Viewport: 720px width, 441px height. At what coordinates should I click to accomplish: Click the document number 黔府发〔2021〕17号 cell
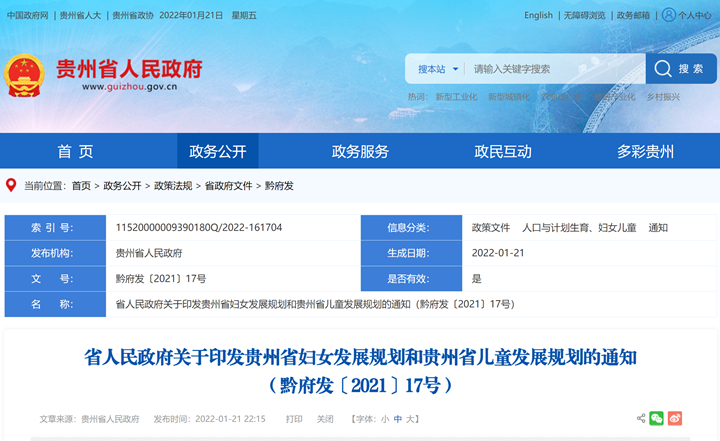[x=161, y=278]
